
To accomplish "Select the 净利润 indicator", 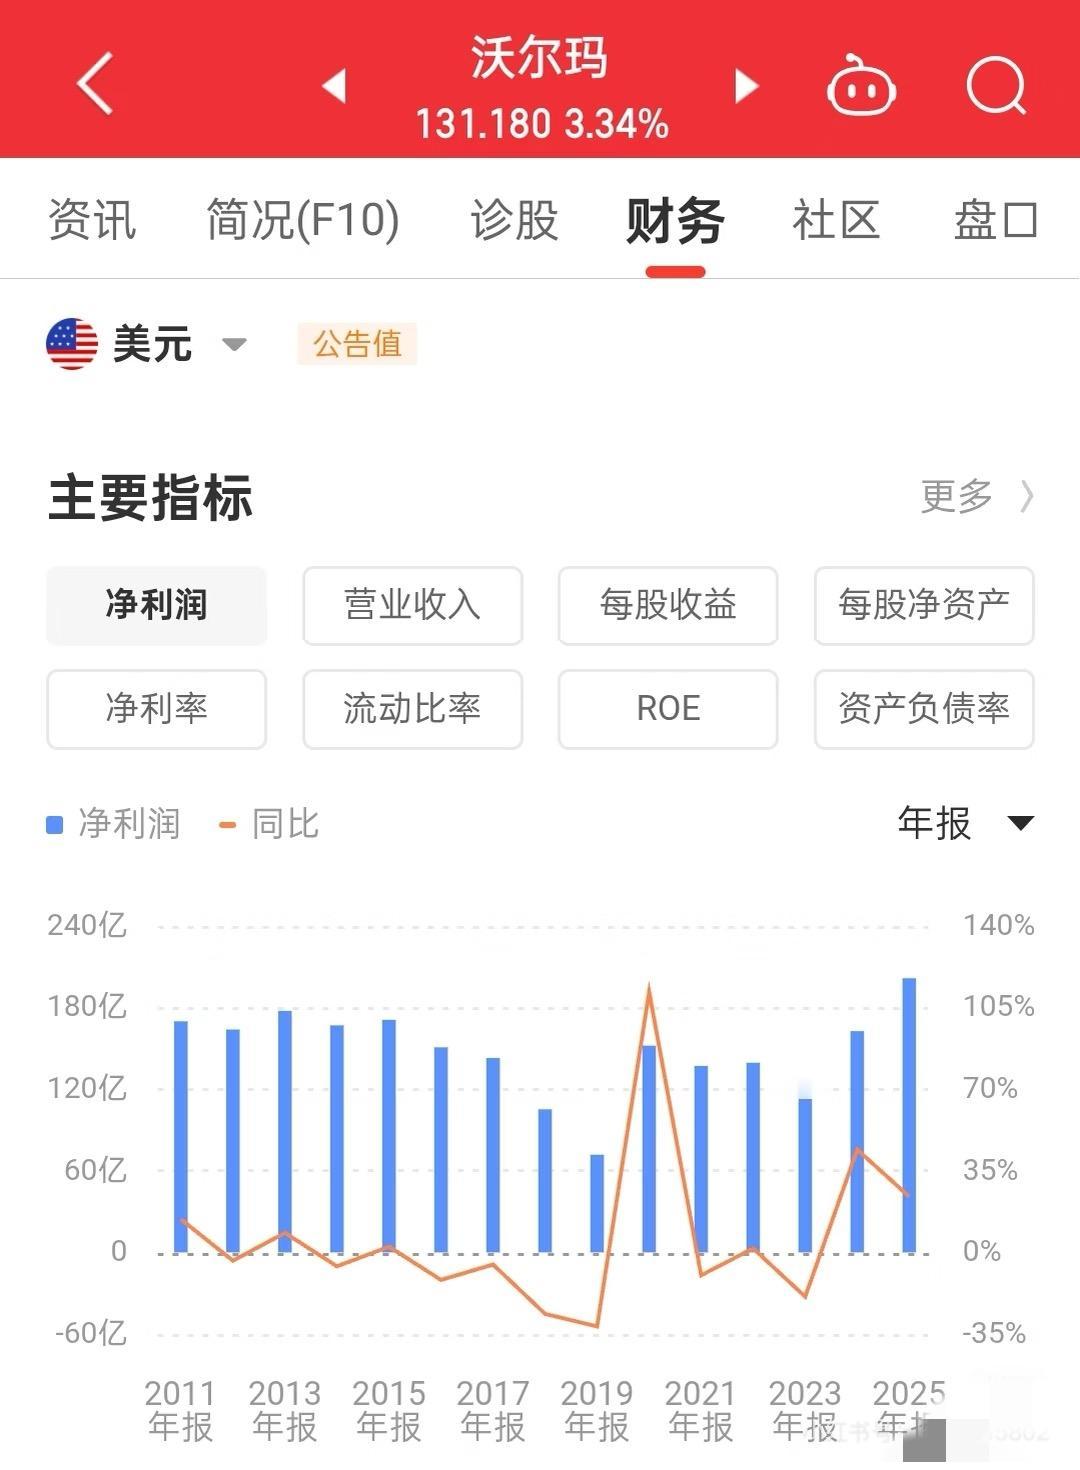I will [x=157, y=605].
